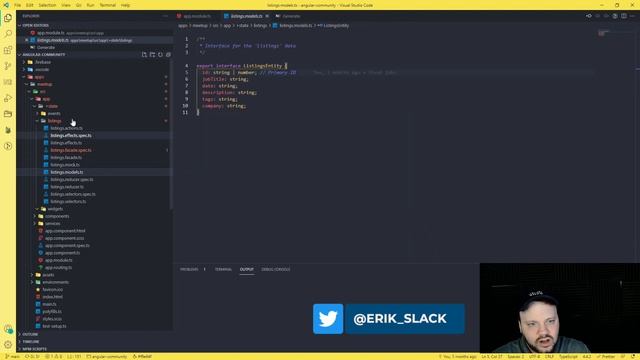Open the Manage settings gear icon
The height and width of the screenshot is (360, 640).
pos(8,344)
